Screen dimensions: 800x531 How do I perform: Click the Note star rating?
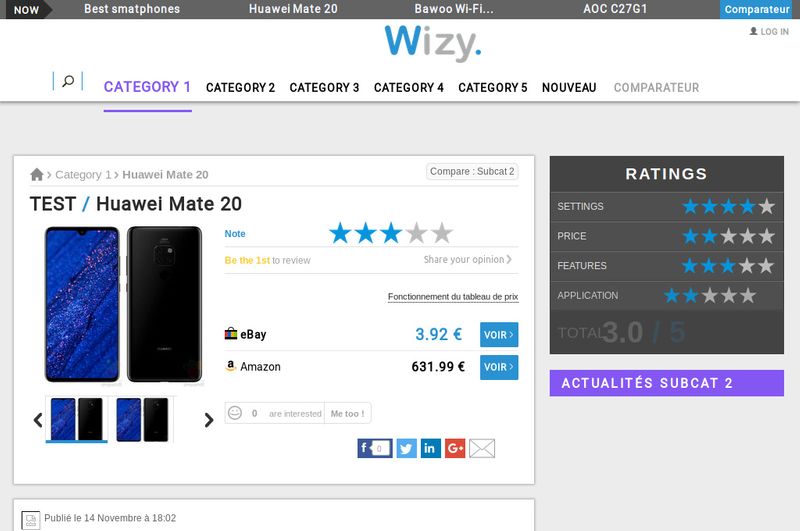391,233
